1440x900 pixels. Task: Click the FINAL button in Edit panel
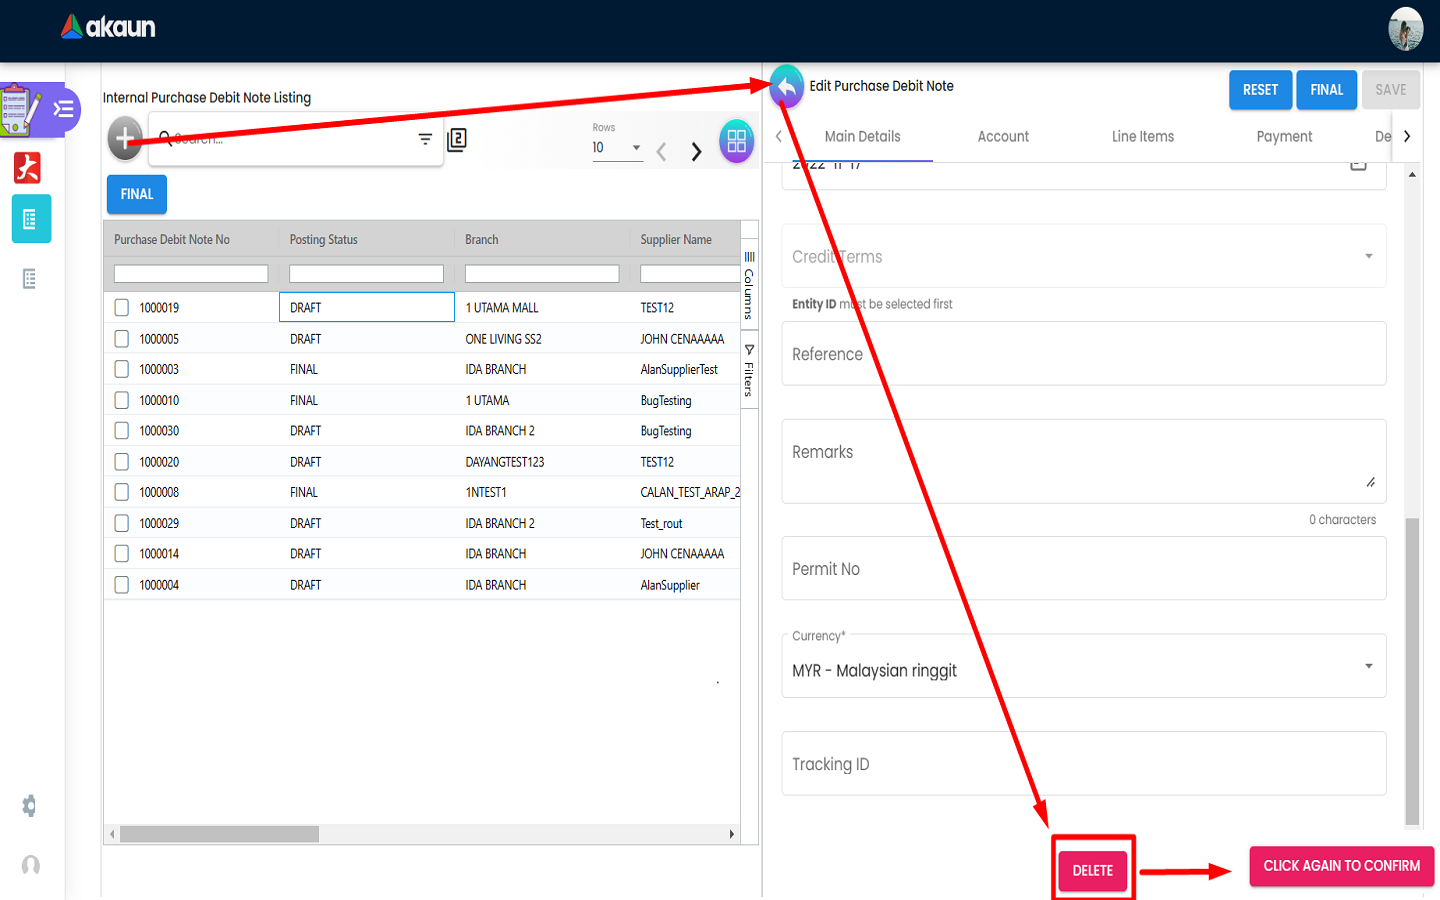pyautogui.click(x=1327, y=90)
